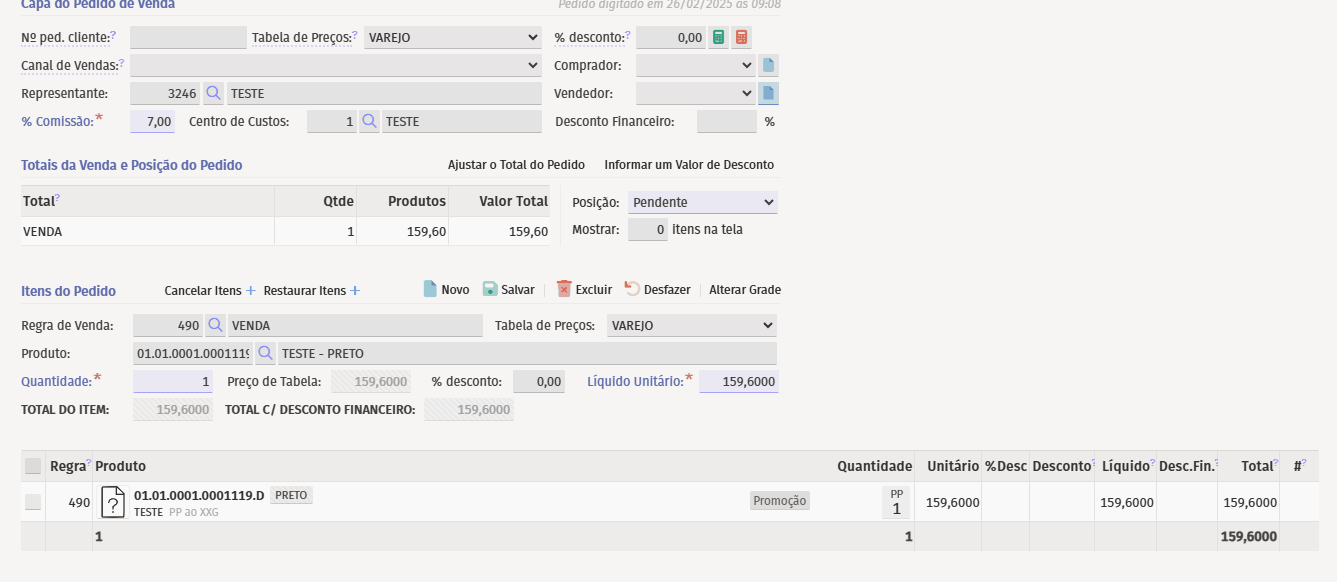
Task: Click Novo to add a new item
Action: pyautogui.click(x=446, y=290)
